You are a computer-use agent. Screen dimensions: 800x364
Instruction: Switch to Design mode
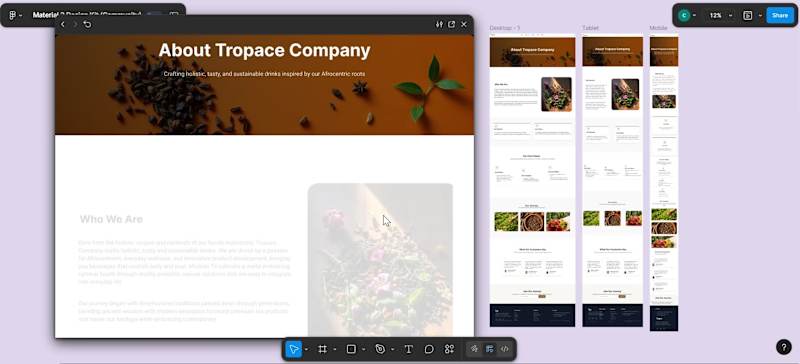(490, 349)
